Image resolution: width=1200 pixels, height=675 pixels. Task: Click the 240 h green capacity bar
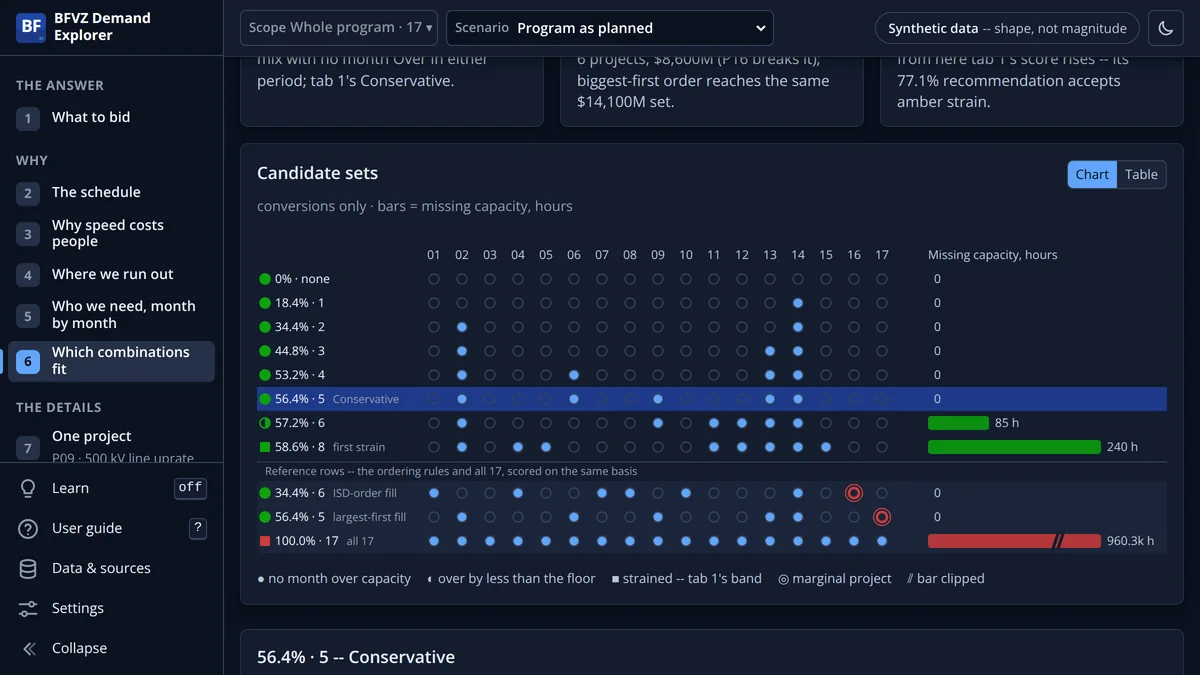click(x=1014, y=447)
